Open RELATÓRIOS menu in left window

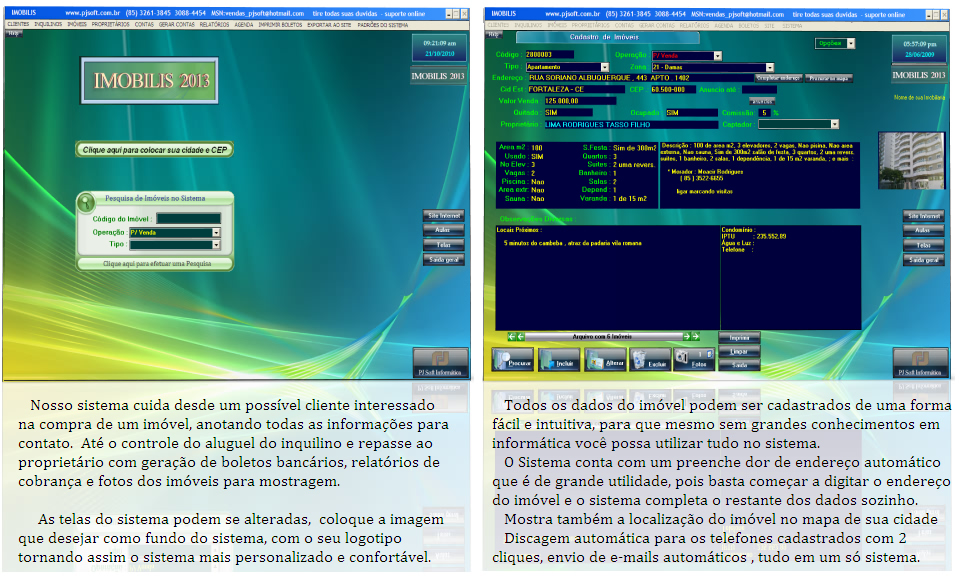pos(215,25)
